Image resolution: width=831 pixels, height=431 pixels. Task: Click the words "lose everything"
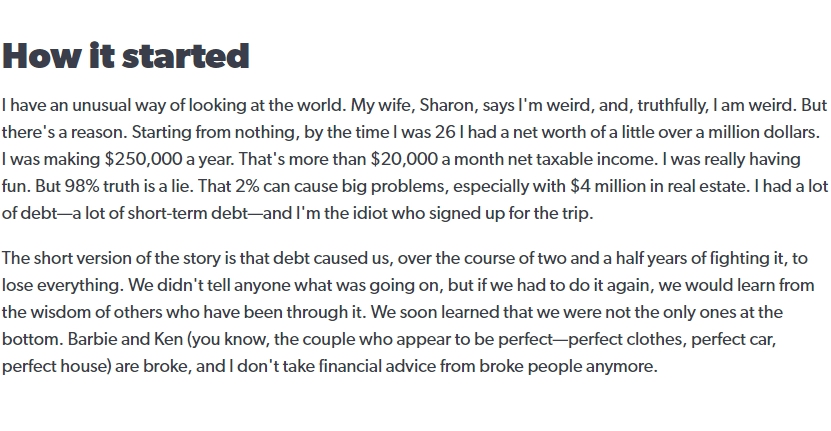pos(63,286)
